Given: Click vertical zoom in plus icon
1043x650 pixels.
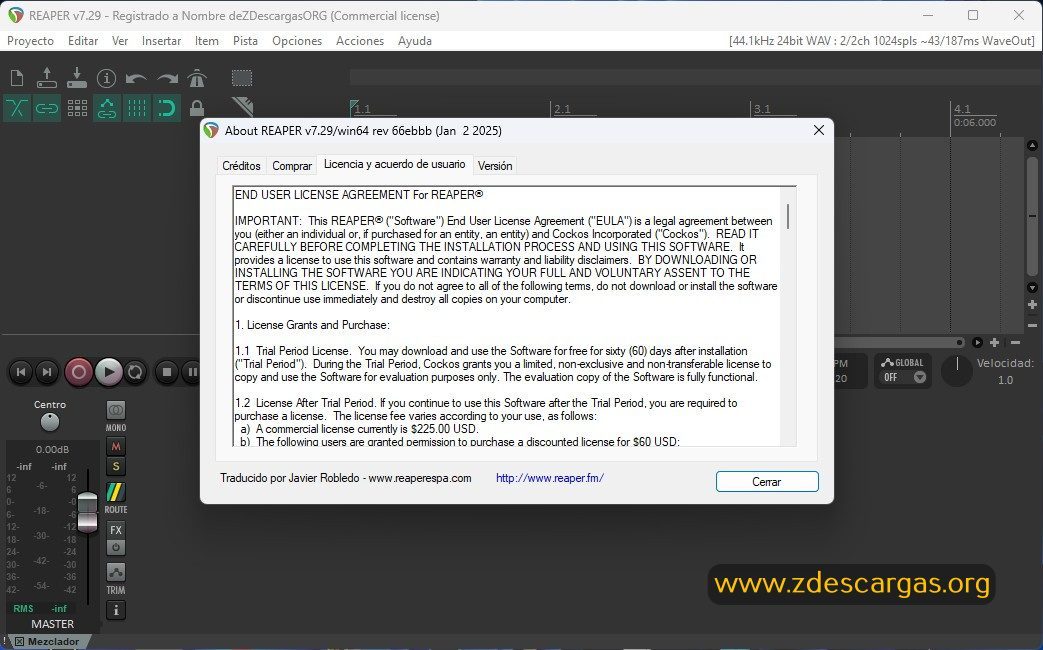Looking at the screenshot, I should pyautogui.click(x=1032, y=305).
